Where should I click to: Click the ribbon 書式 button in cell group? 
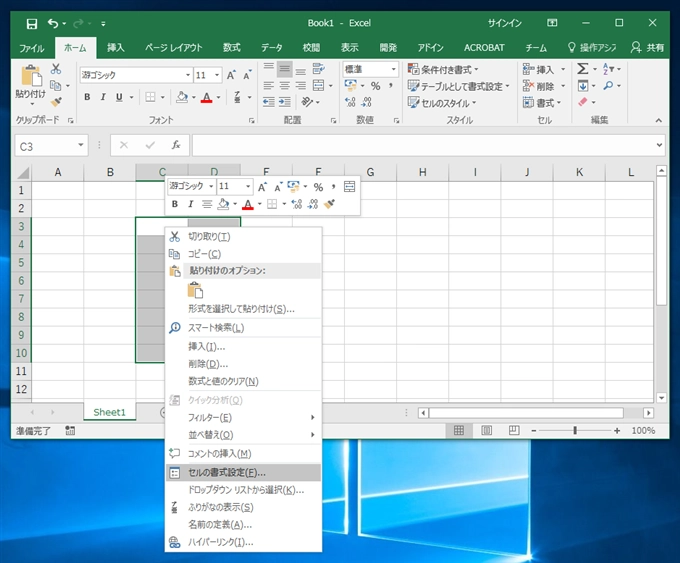click(x=543, y=103)
